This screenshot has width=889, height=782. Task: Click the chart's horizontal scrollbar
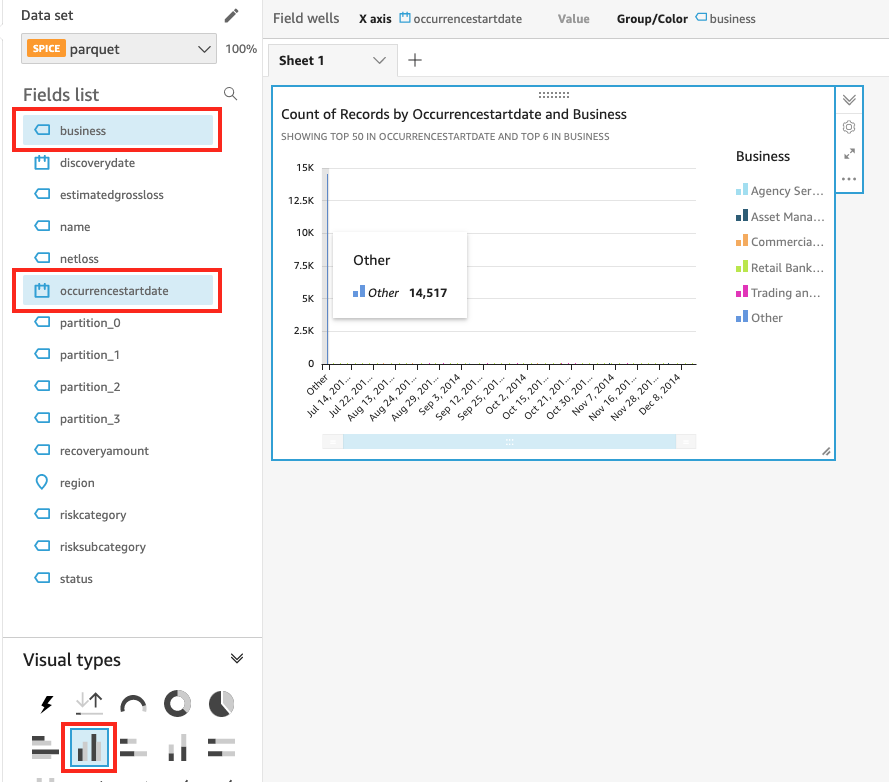coord(509,441)
